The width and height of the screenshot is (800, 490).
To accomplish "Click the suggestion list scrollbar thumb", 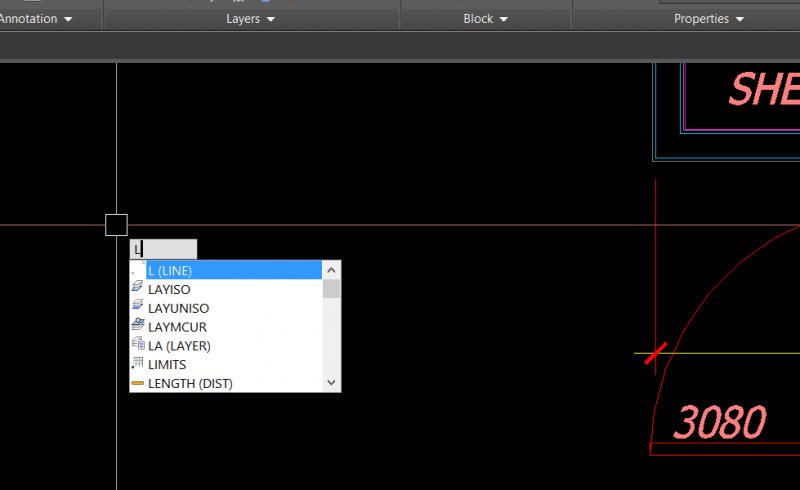I will coord(331,289).
